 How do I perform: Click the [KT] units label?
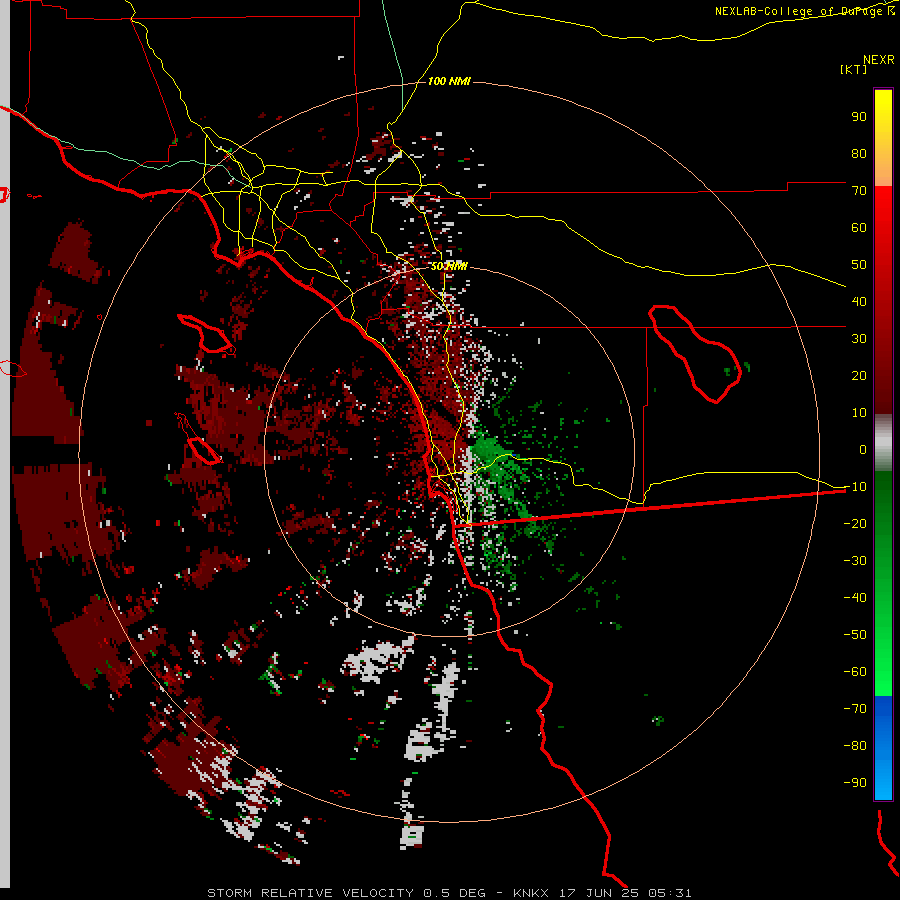tap(853, 69)
